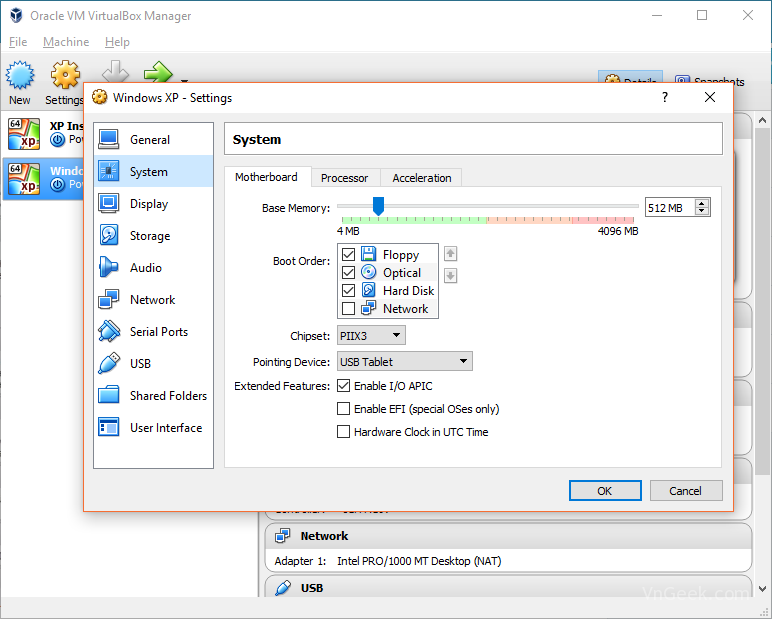Click Adapter 1 Intel PRO/1000 MT Desktop text
This screenshot has height=619, width=772.
[x=388, y=561]
